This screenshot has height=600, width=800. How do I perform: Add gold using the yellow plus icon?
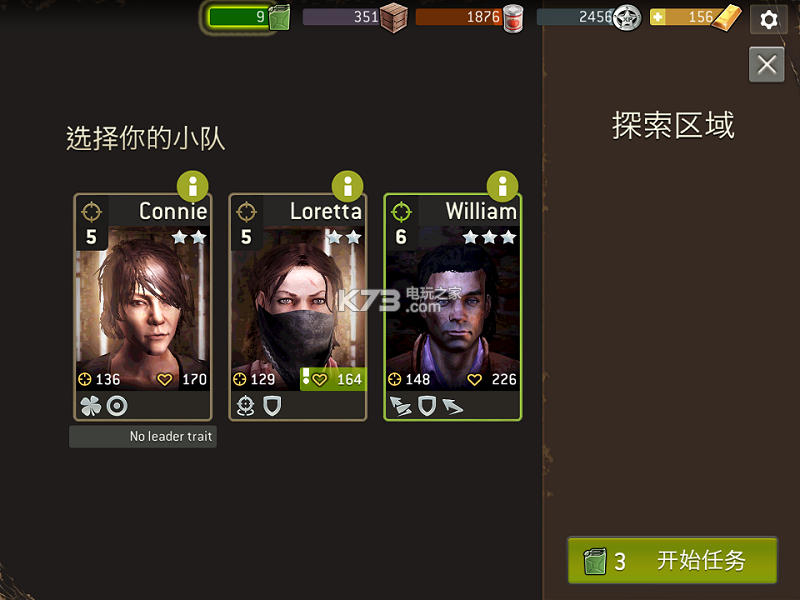(658, 17)
